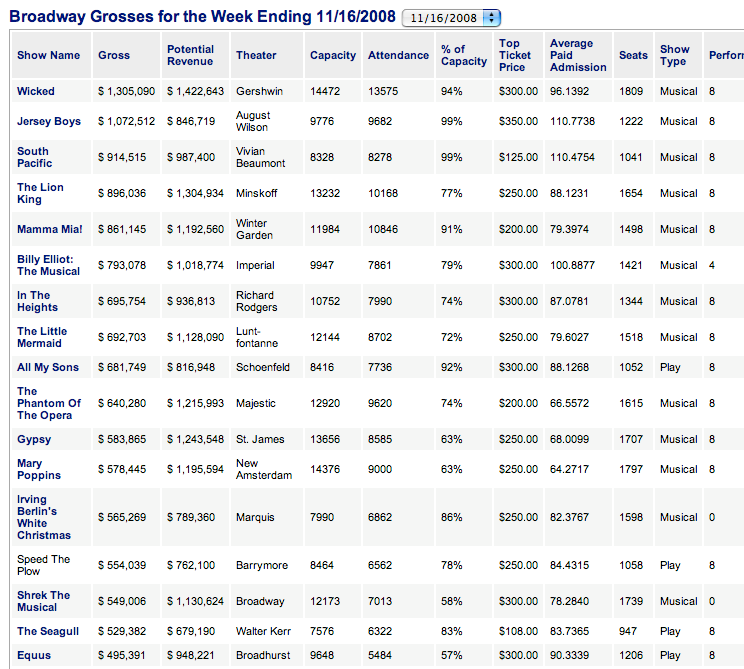Open the In The Heights link
This screenshot has height=669, width=744.
[x=37, y=301]
